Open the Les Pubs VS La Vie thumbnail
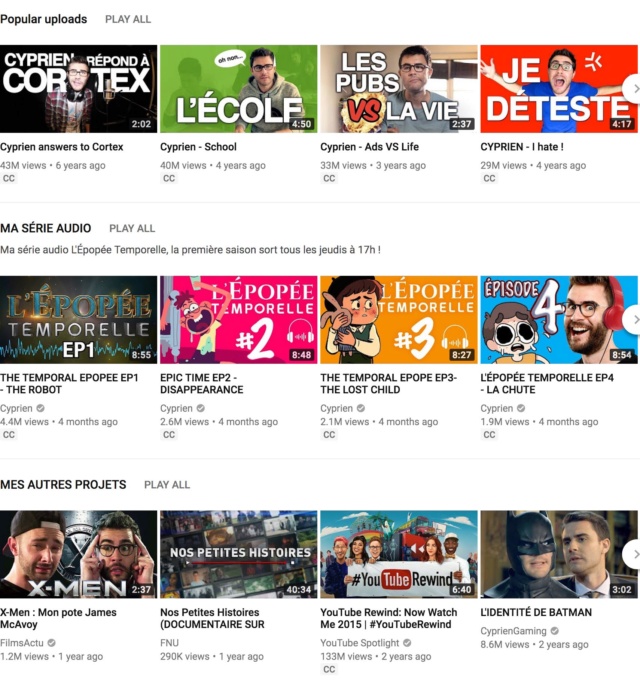 pyautogui.click(x=399, y=89)
